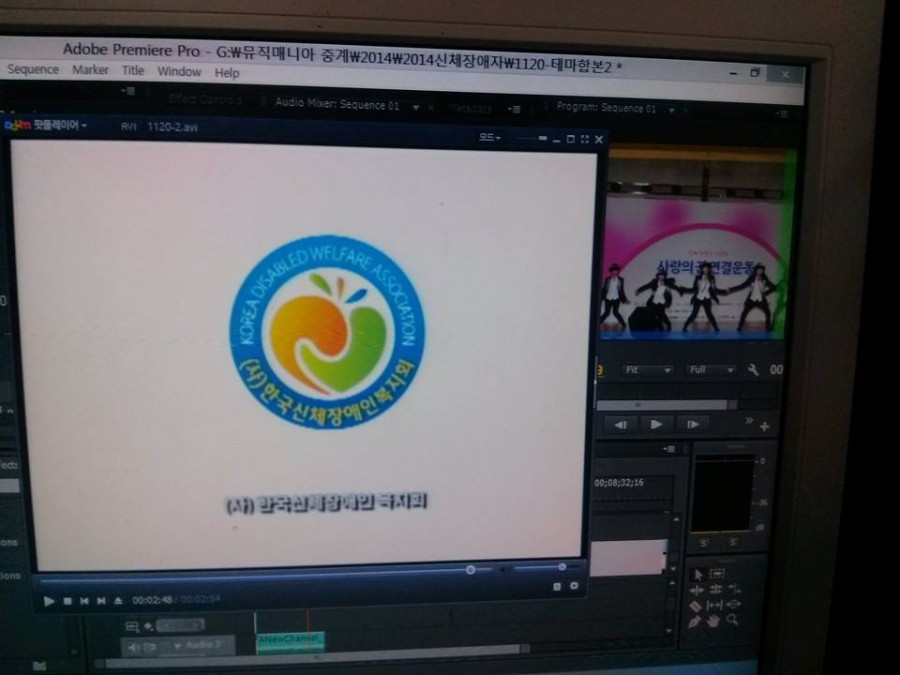Image resolution: width=900 pixels, height=675 pixels.
Task: Open the PotPlayer main menu dropdown
Action: (46, 125)
